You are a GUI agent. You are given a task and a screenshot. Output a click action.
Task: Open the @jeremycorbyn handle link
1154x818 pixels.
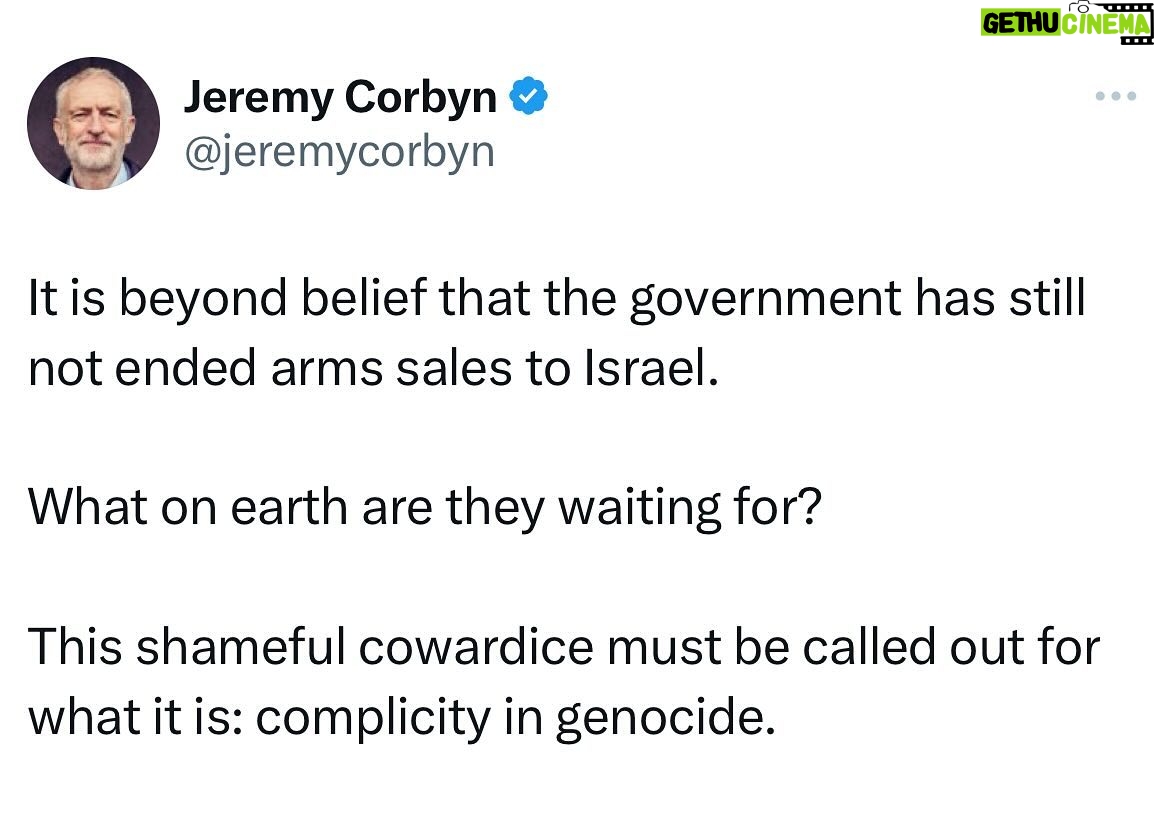[x=339, y=152]
